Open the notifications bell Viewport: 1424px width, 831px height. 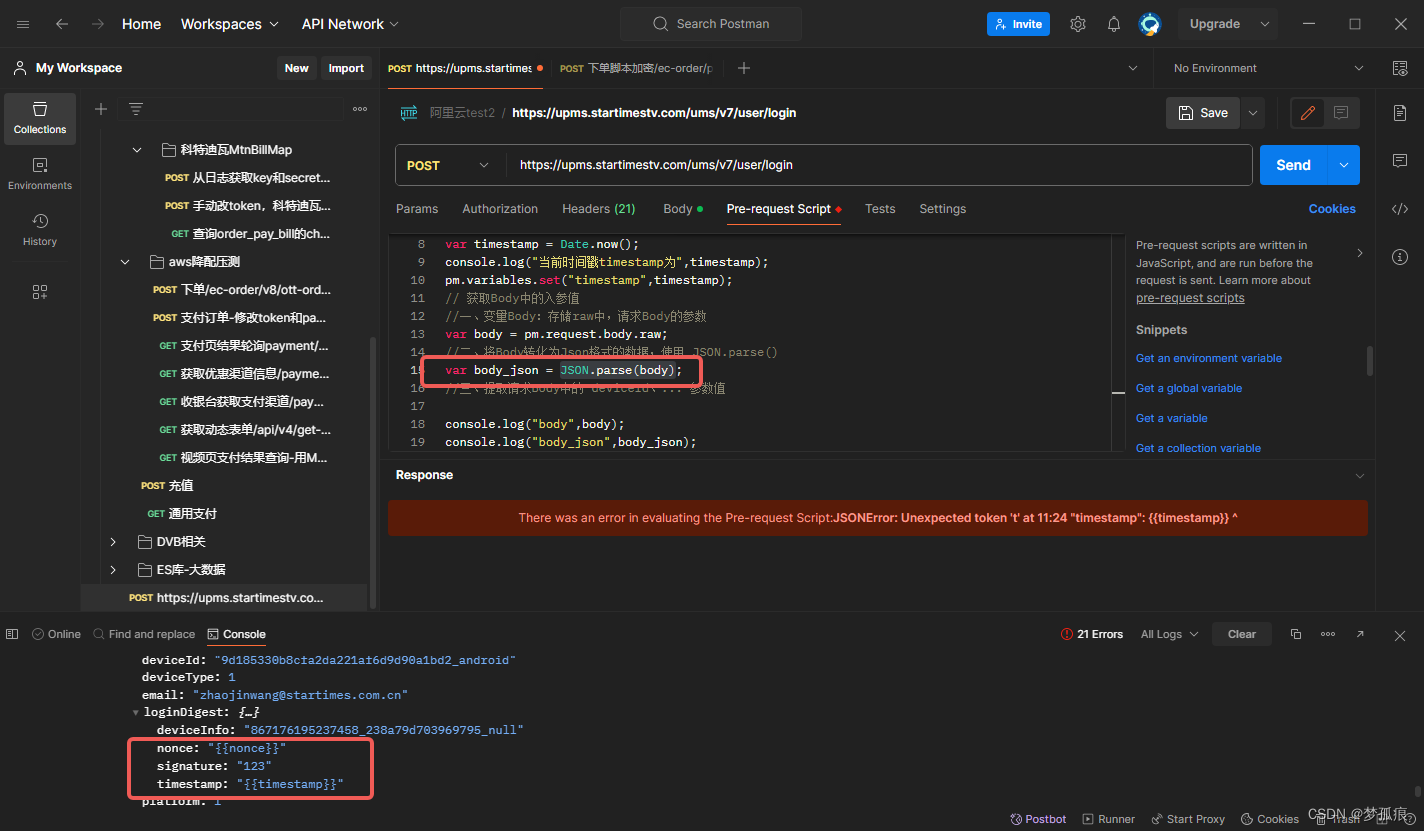[x=1114, y=24]
